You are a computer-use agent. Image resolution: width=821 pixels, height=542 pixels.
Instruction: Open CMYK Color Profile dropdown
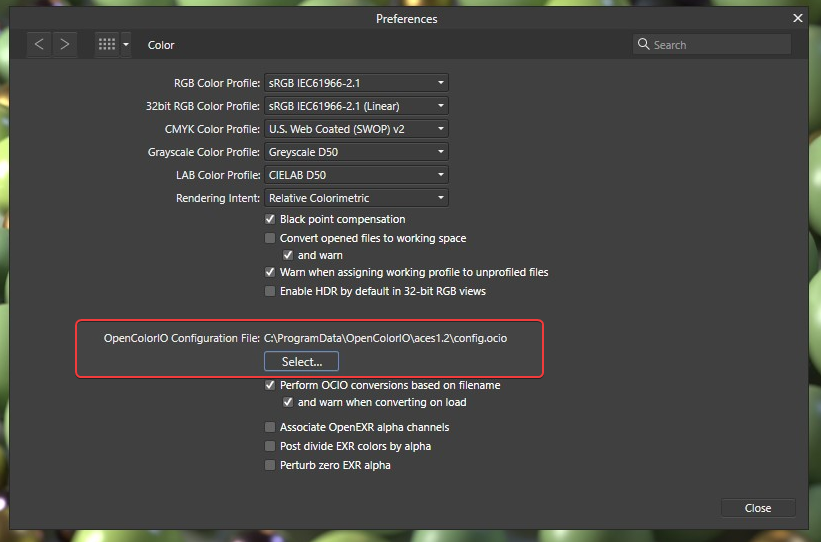coord(356,129)
